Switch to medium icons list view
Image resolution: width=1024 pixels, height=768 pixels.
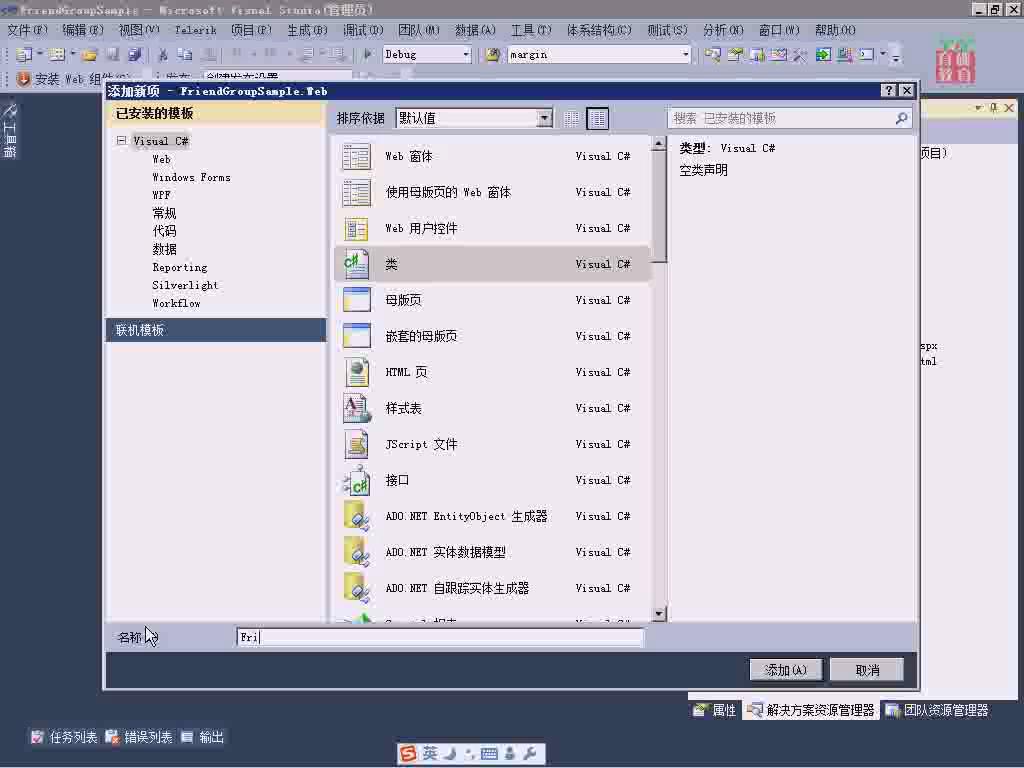coord(598,118)
